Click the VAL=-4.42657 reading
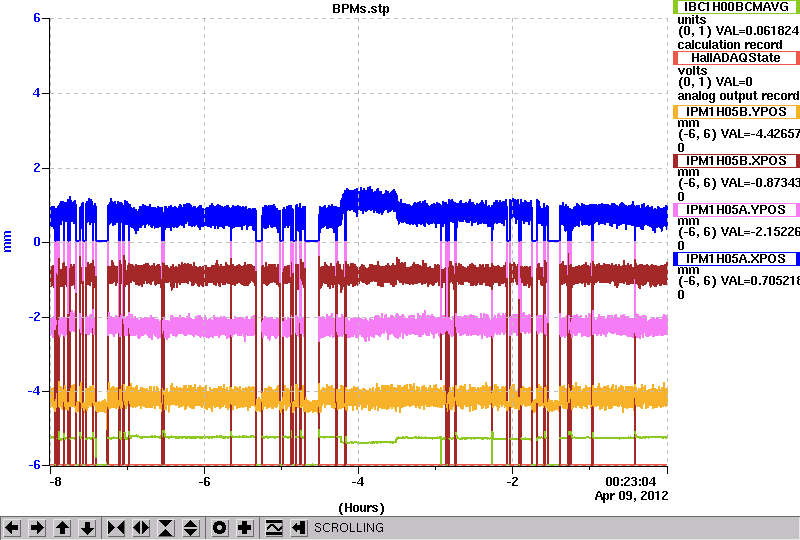The width and height of the screenshot is (800, 540). (759, 134)
